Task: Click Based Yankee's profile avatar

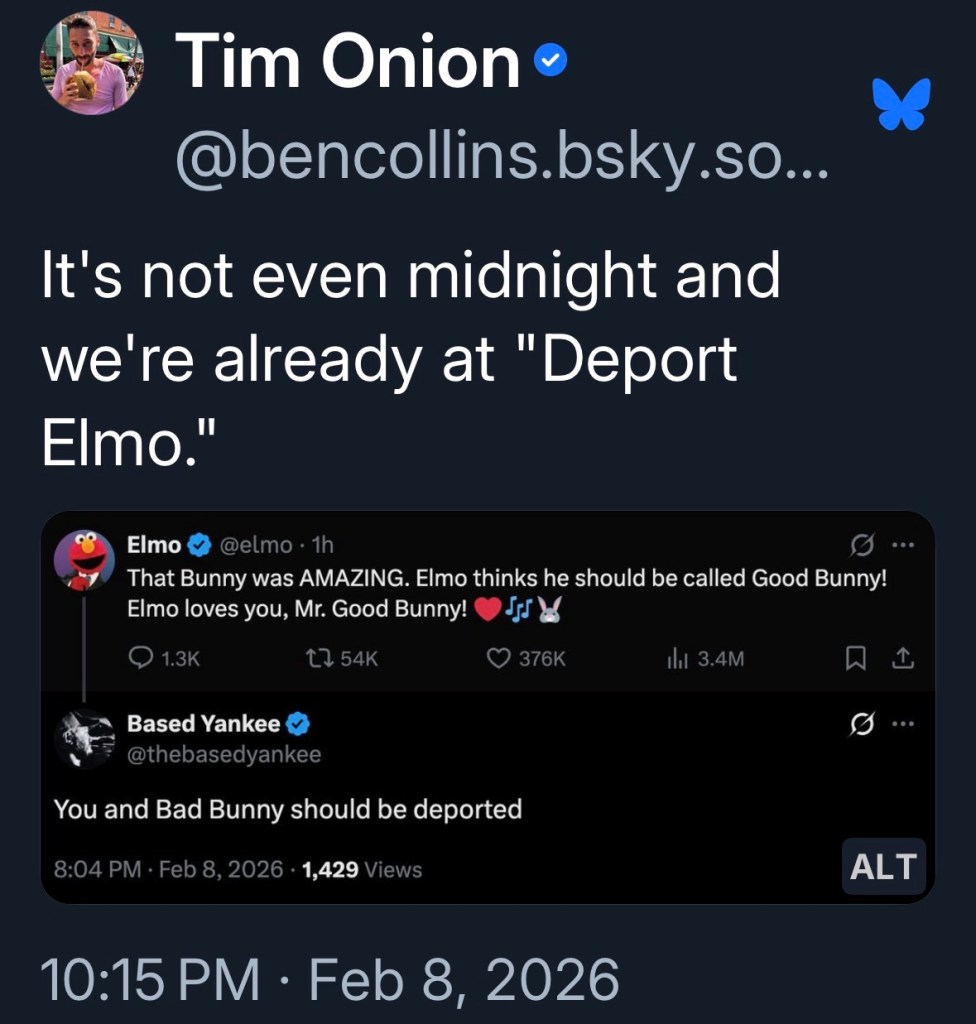Action: click(84, 739)
